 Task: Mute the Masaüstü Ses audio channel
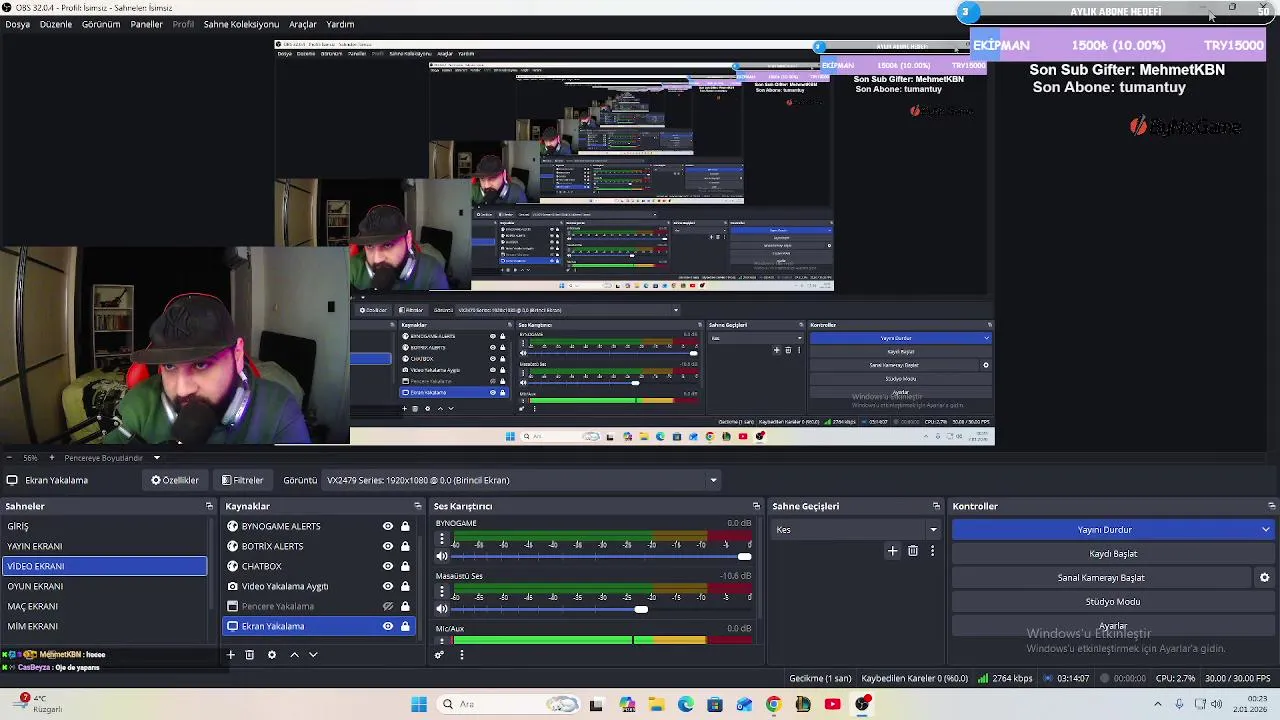tap(442, 609)
